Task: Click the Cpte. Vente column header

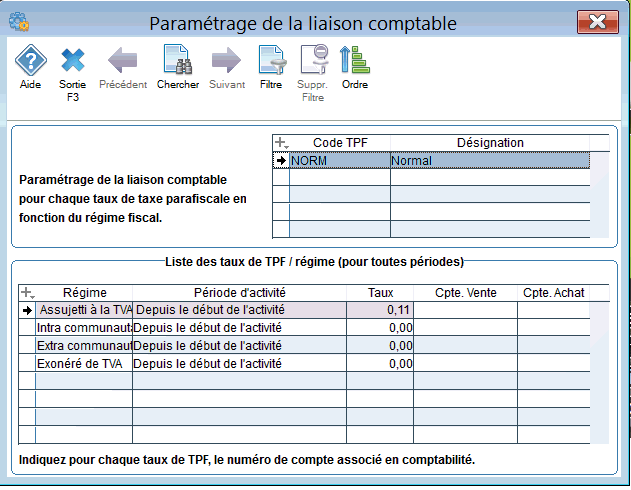Action: tap(466, 292)
